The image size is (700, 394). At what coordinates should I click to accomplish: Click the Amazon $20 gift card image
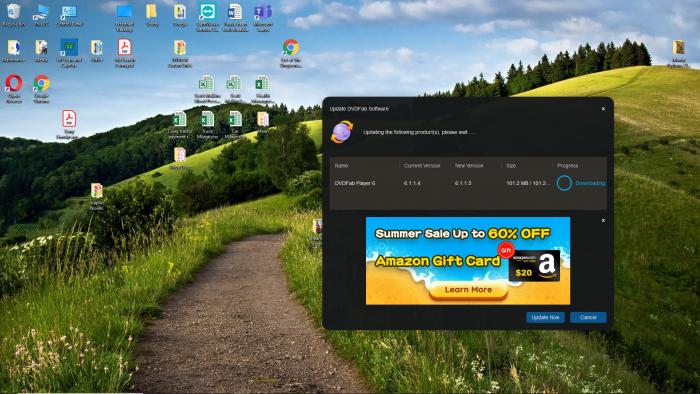click(x=534, y=266)
